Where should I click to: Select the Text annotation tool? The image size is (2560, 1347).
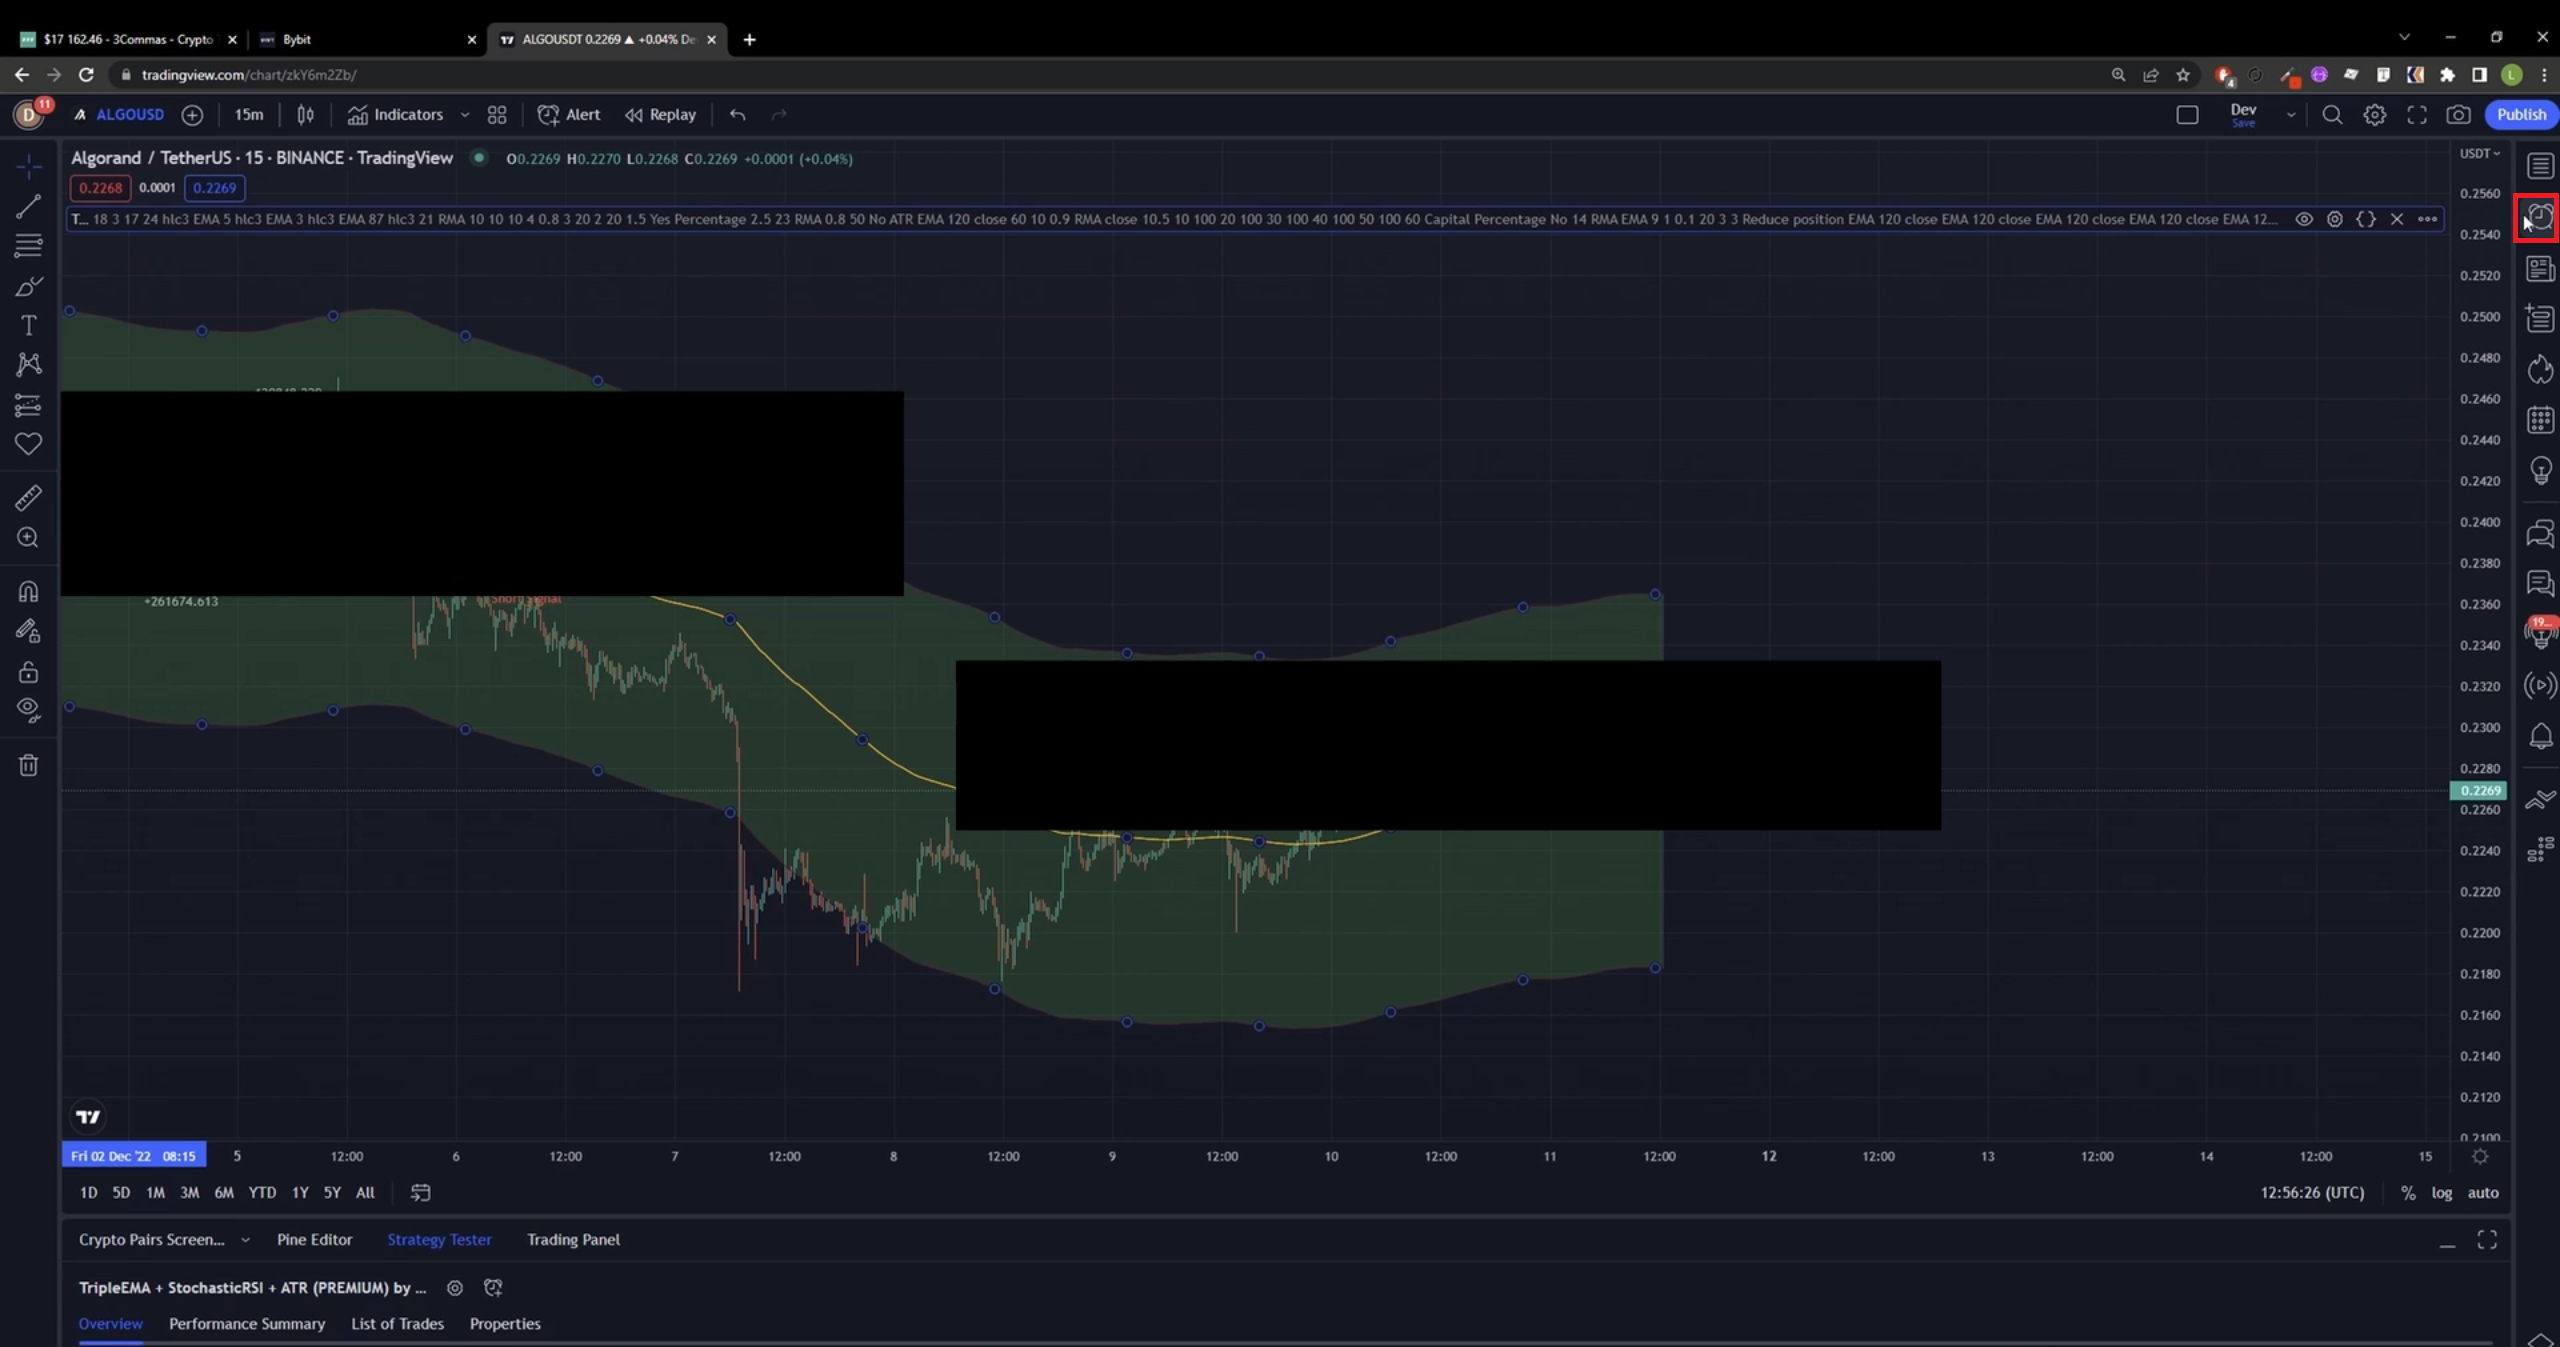28,326
